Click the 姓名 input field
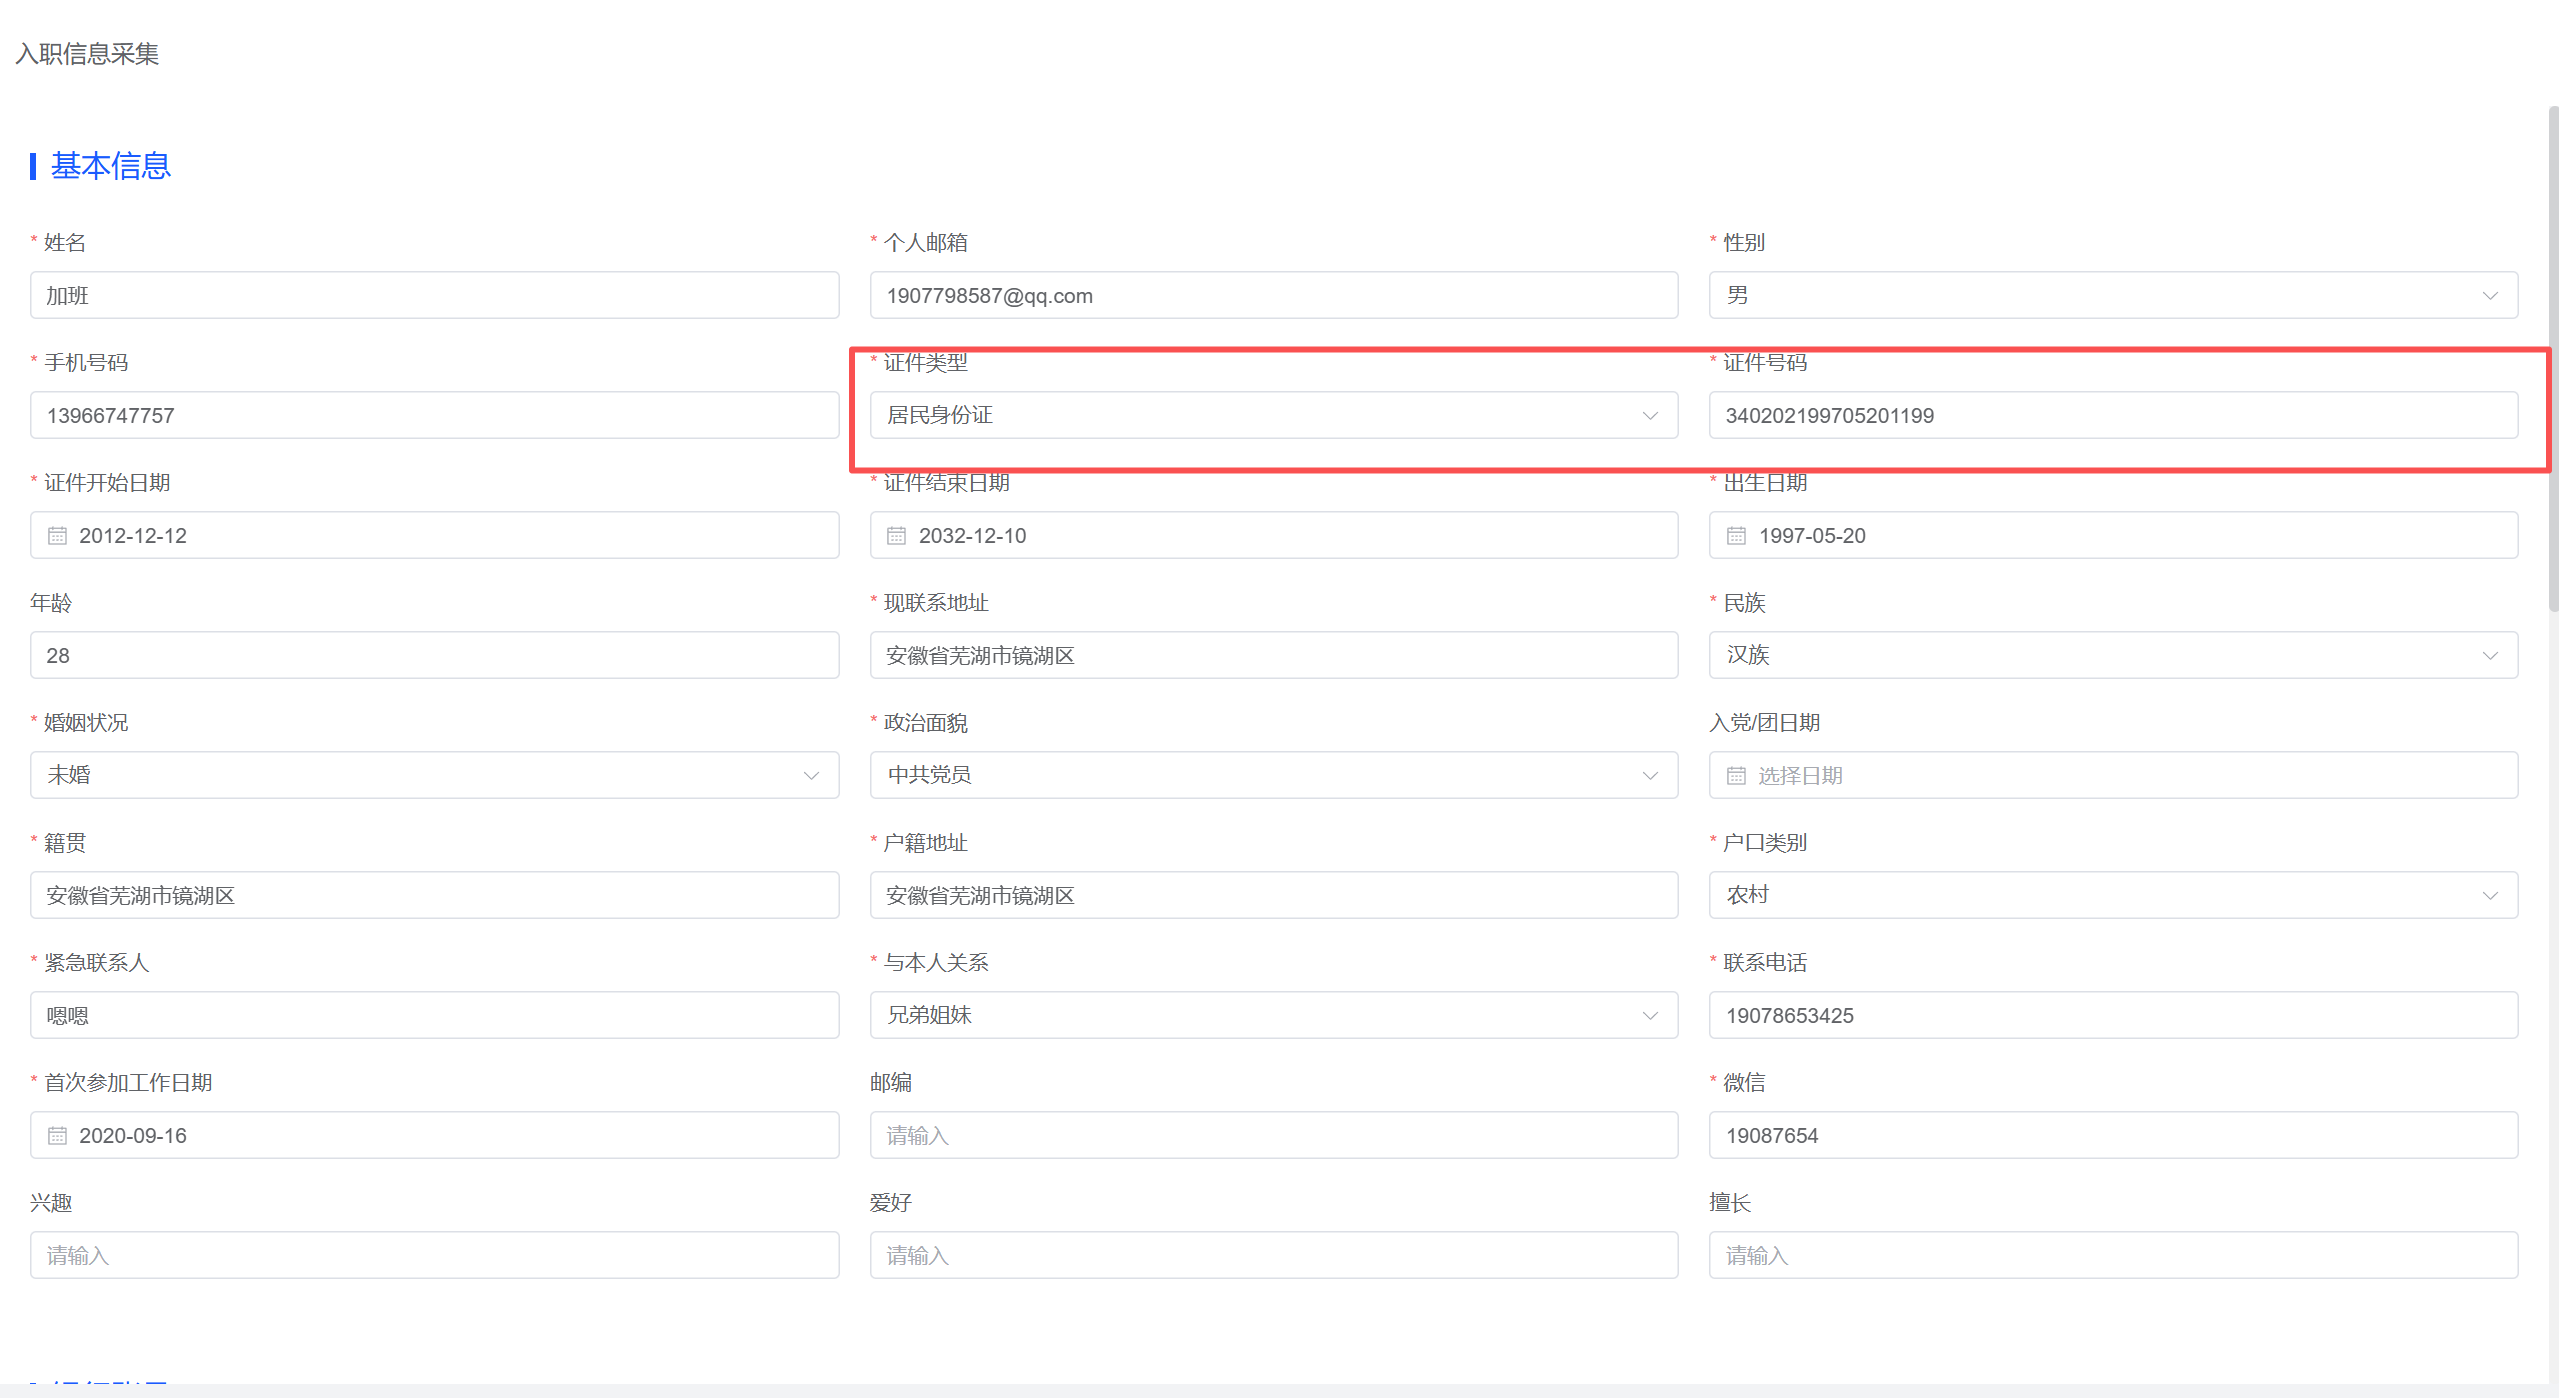2559x1398 pixels. click(x=434, y=296)
